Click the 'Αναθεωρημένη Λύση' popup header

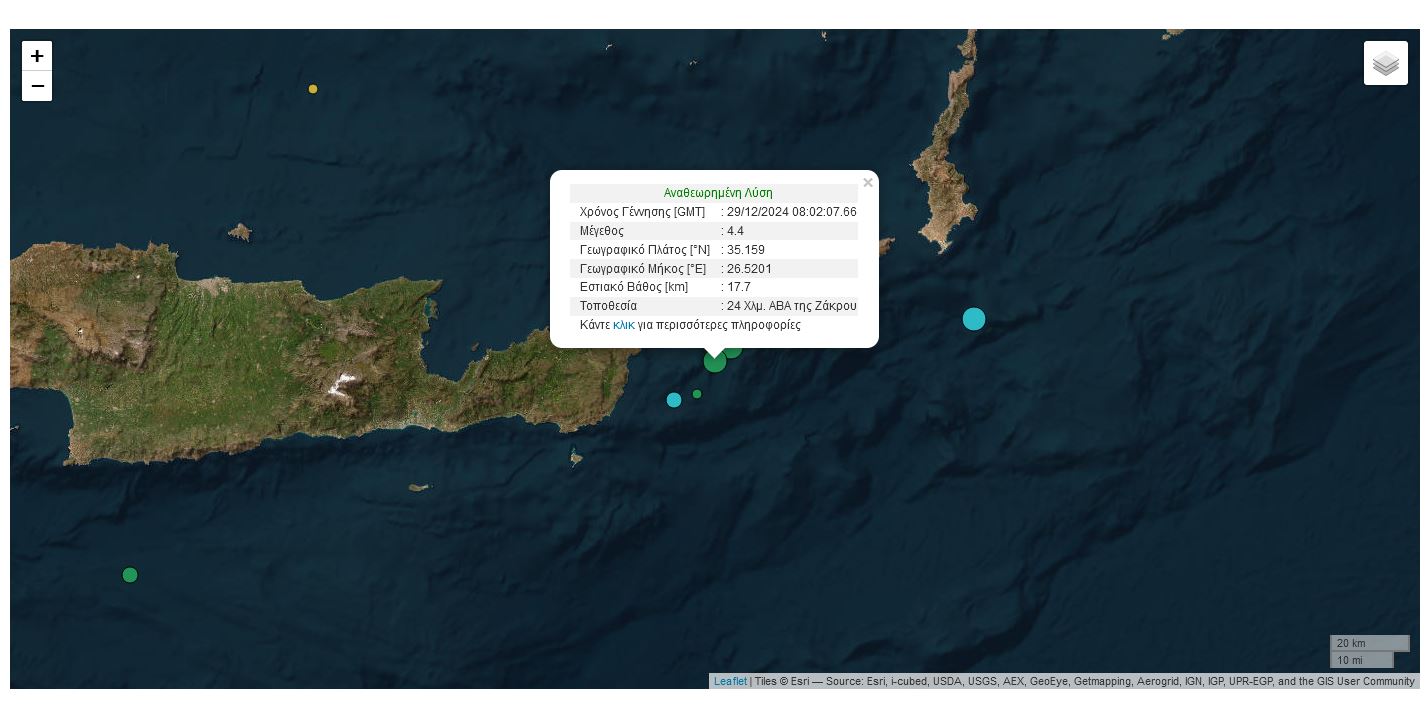[x=717, y=193]
